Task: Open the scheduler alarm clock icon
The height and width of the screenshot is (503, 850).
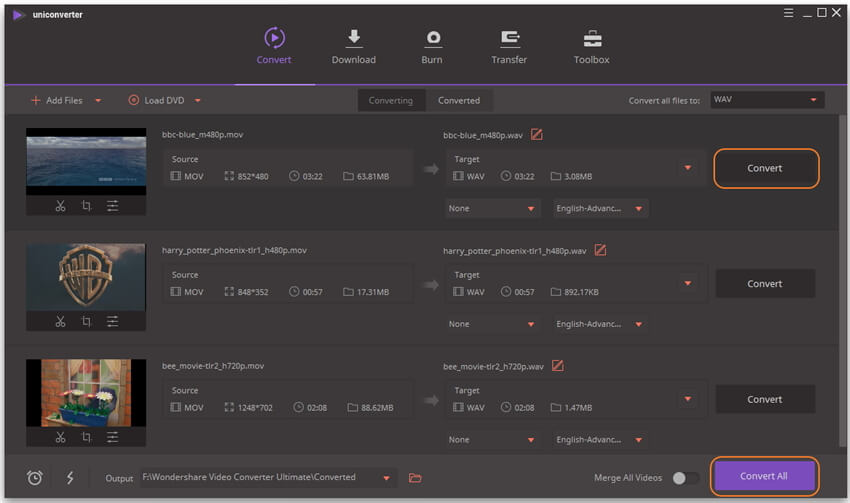Action: [x=35, y=478]
